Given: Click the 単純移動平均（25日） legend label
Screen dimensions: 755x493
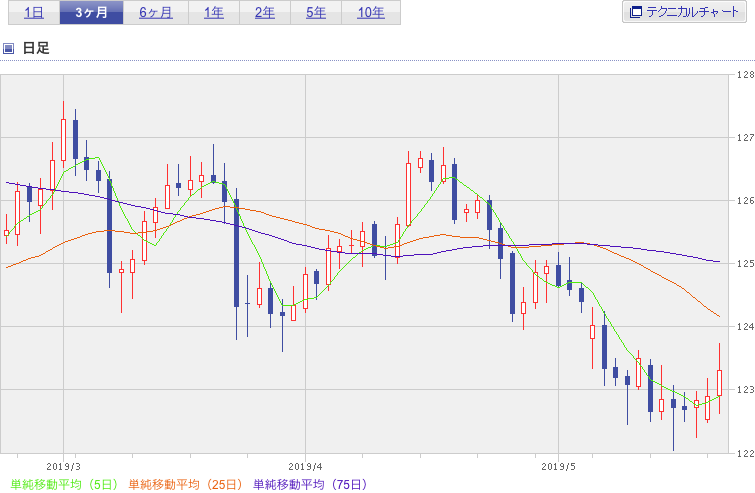Looking at the screenshot, I should (x=185, y=484).
